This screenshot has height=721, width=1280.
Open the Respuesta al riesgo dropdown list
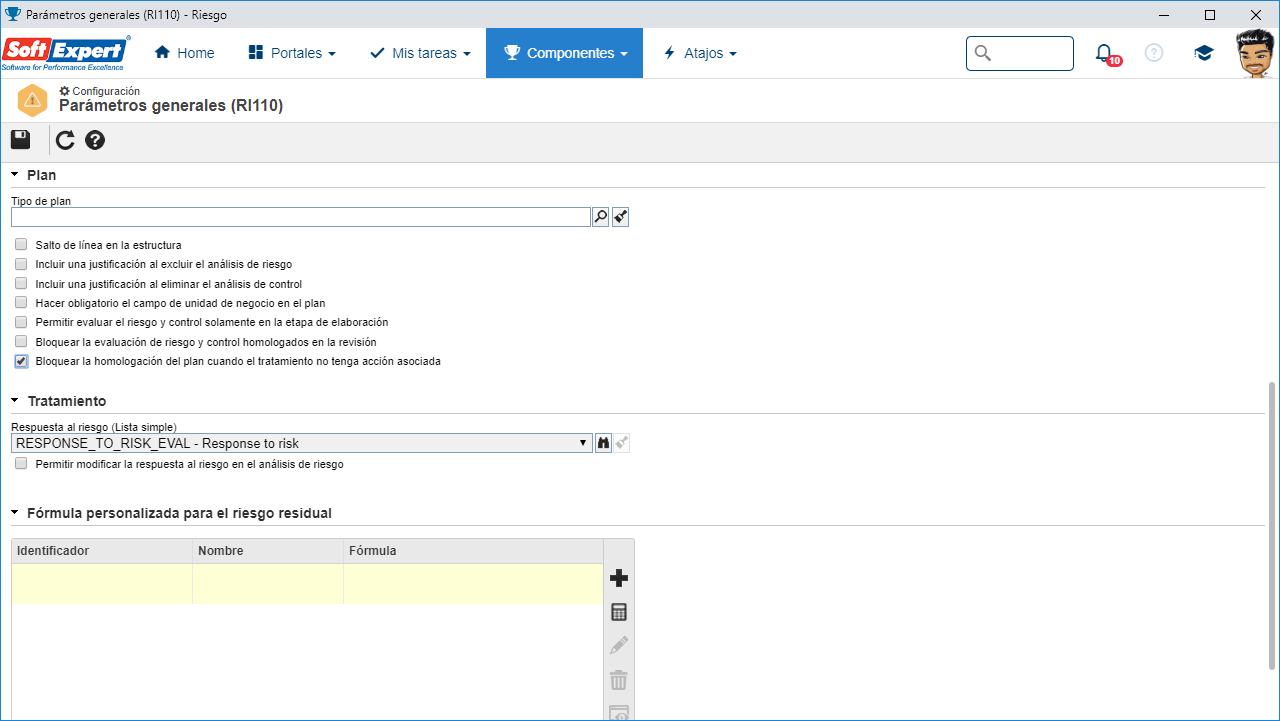(x=302, y=443)
